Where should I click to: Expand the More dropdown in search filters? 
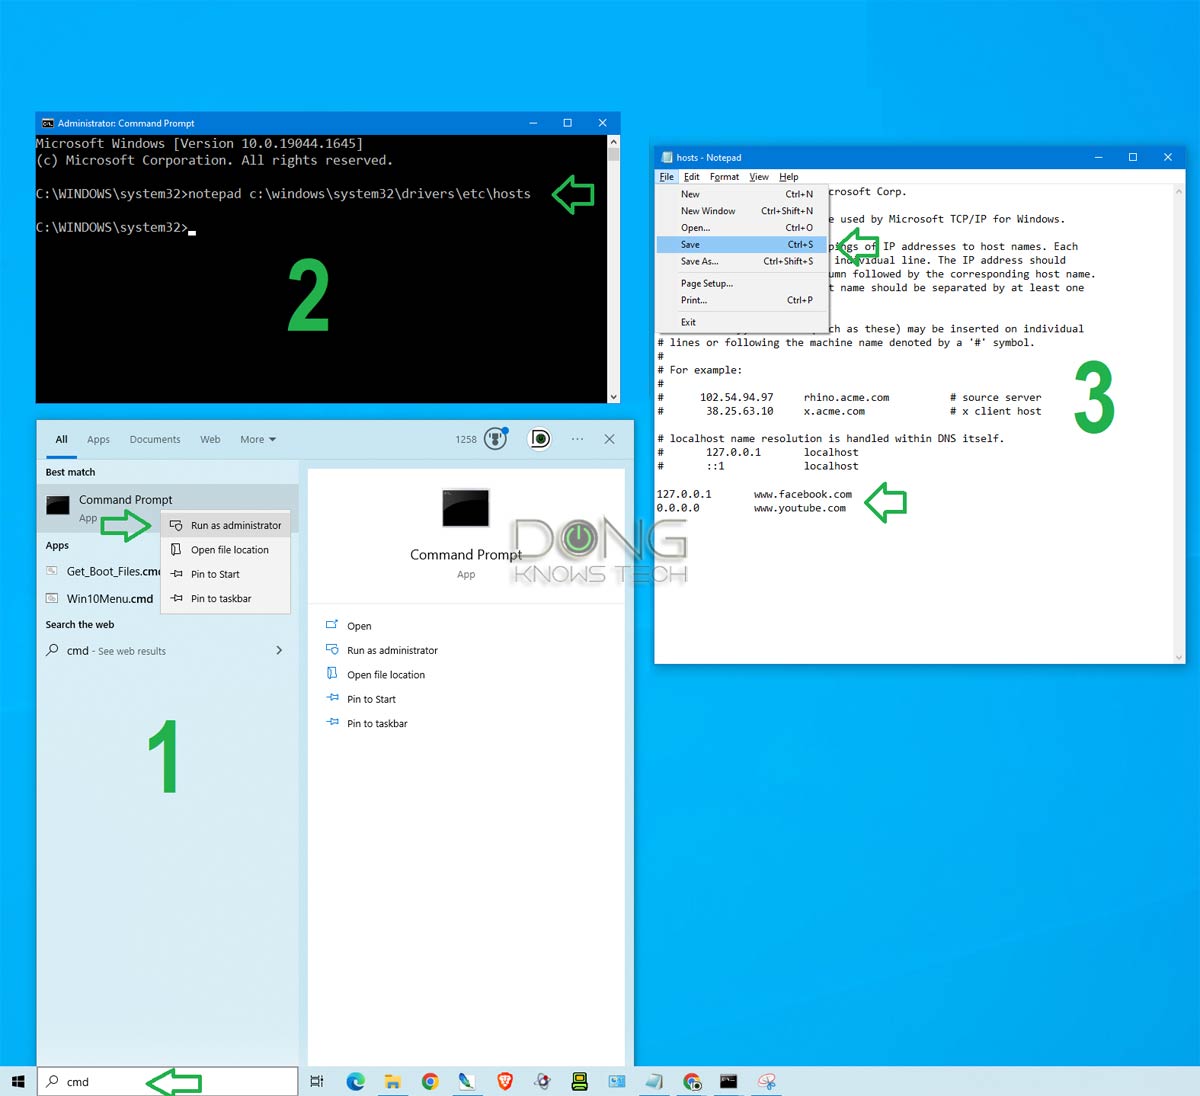(258, 439)
